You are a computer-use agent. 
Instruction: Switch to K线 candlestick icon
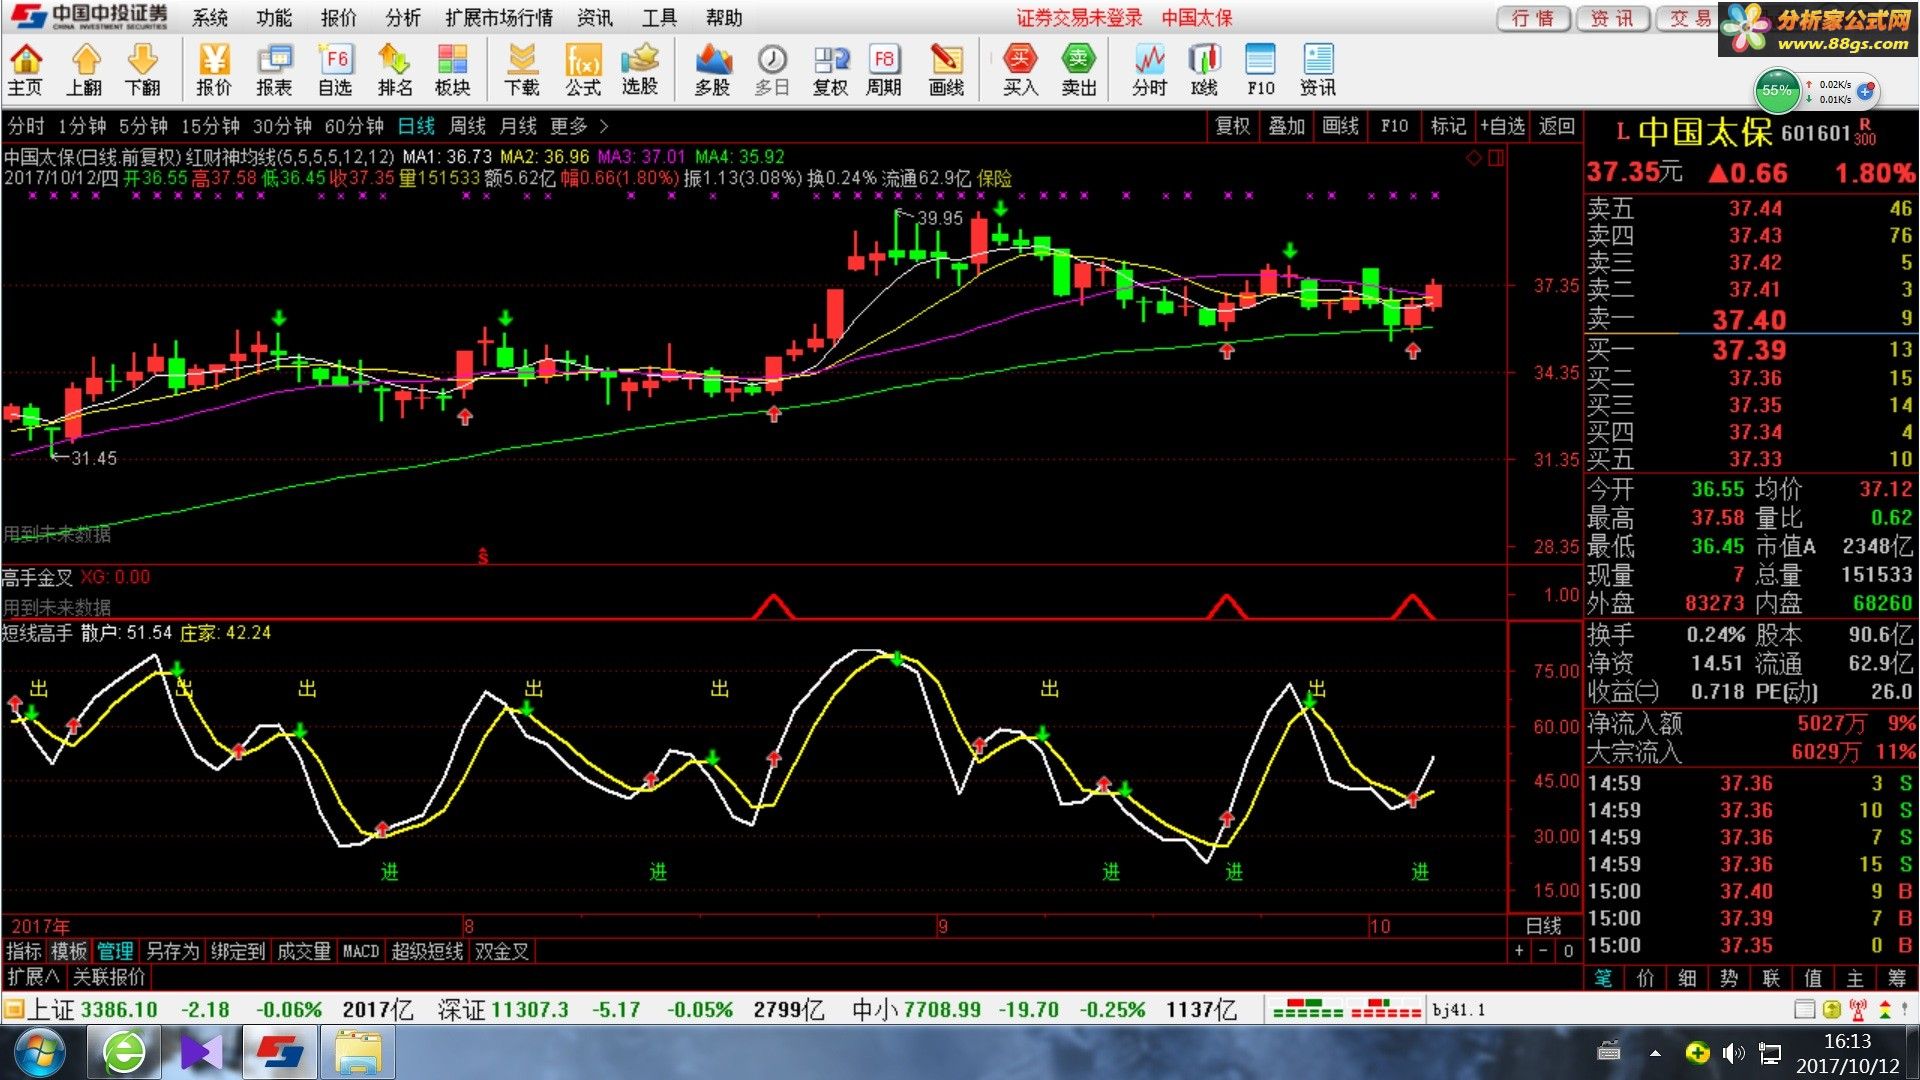pyautogui.click(x=1205, y=70)
